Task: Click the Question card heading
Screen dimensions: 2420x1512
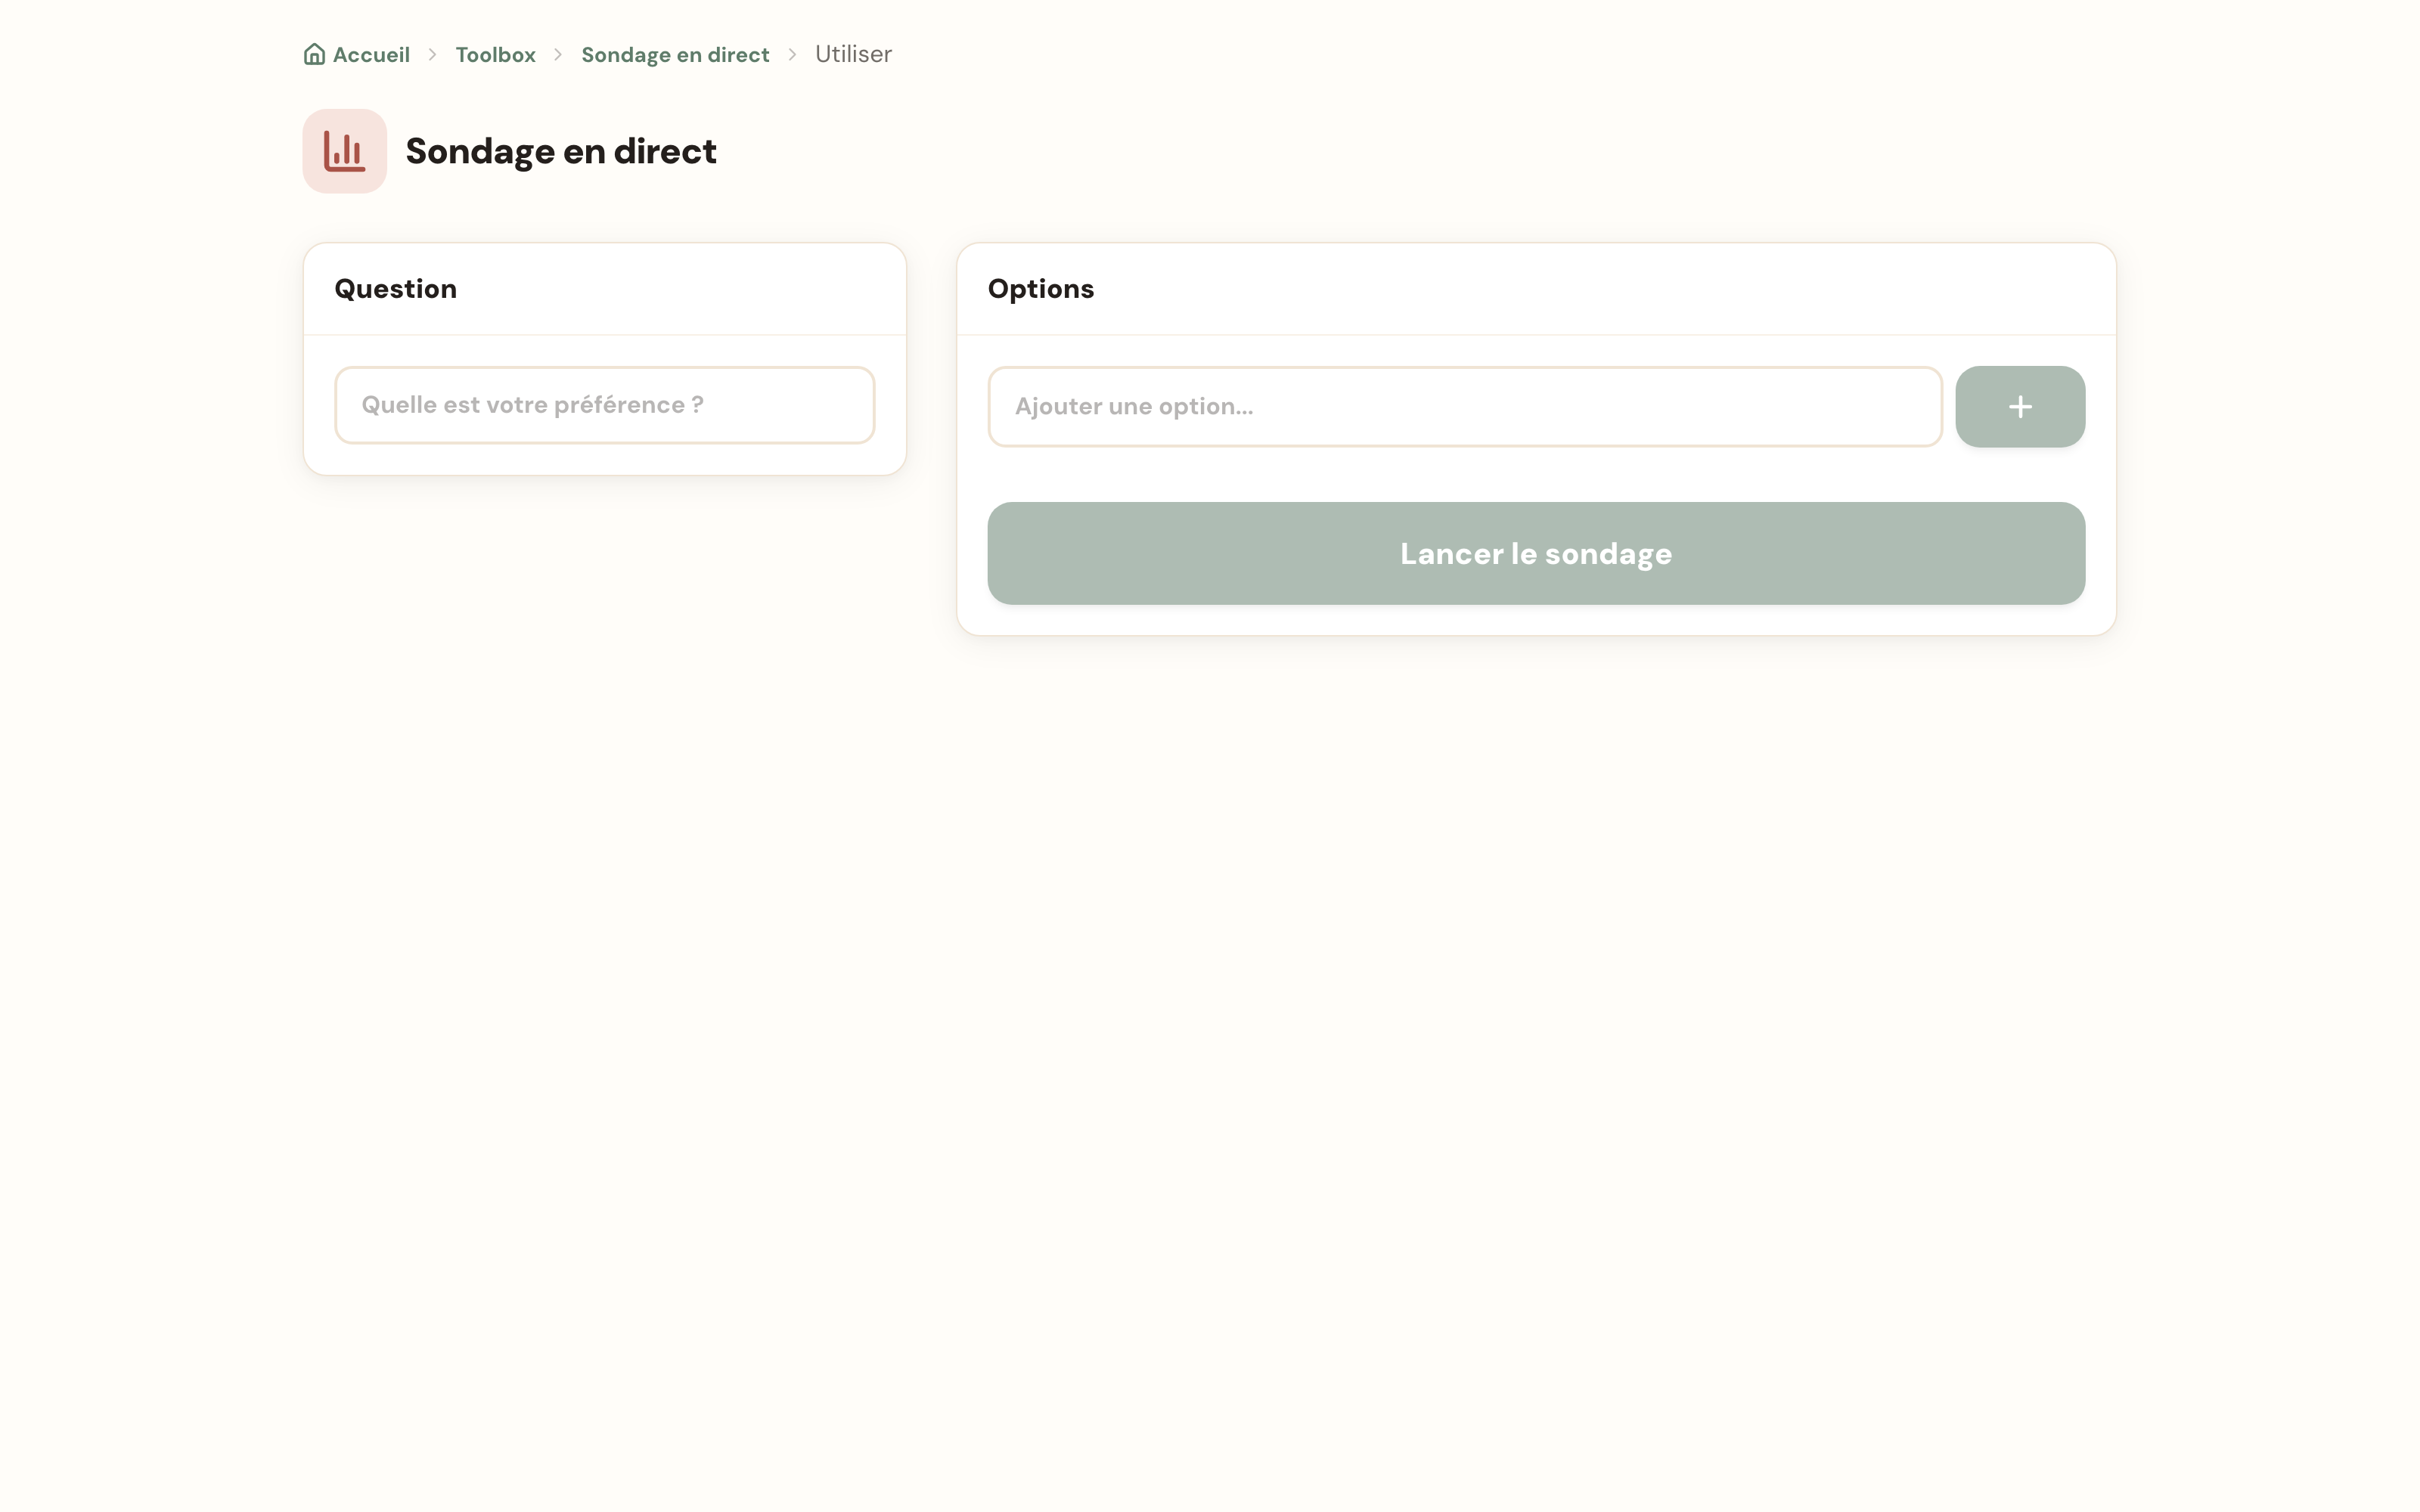Action: [396, 289]
